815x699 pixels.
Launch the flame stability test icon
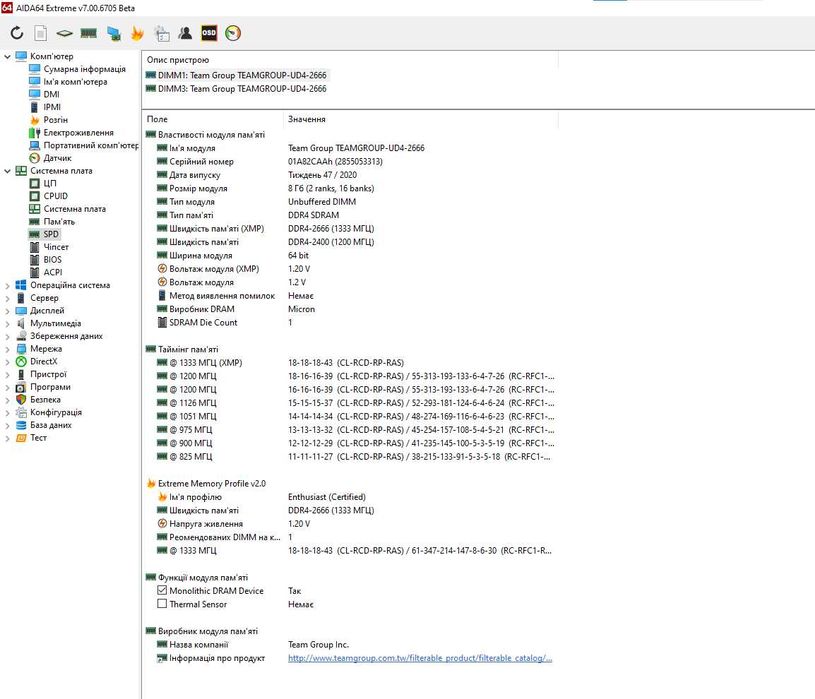pos(137,33)
